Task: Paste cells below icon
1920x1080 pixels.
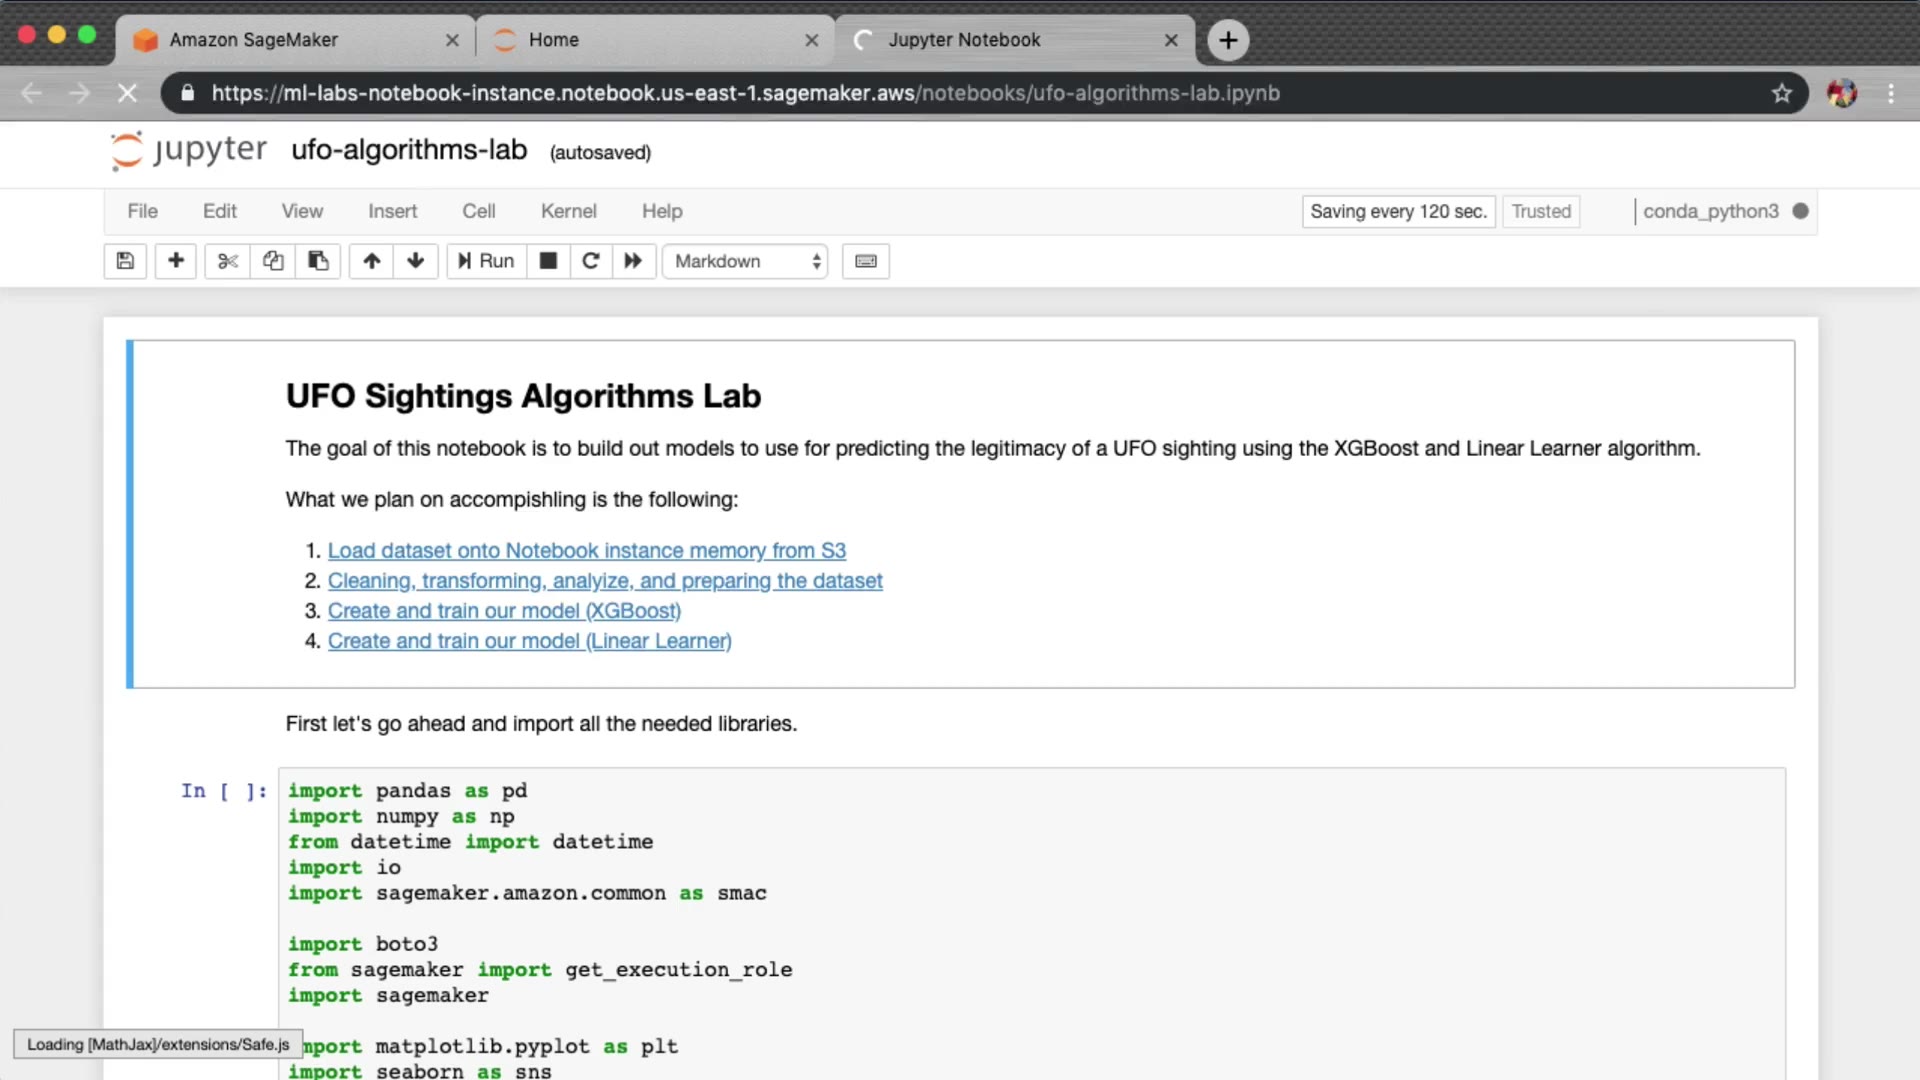Action: [318, 261]
